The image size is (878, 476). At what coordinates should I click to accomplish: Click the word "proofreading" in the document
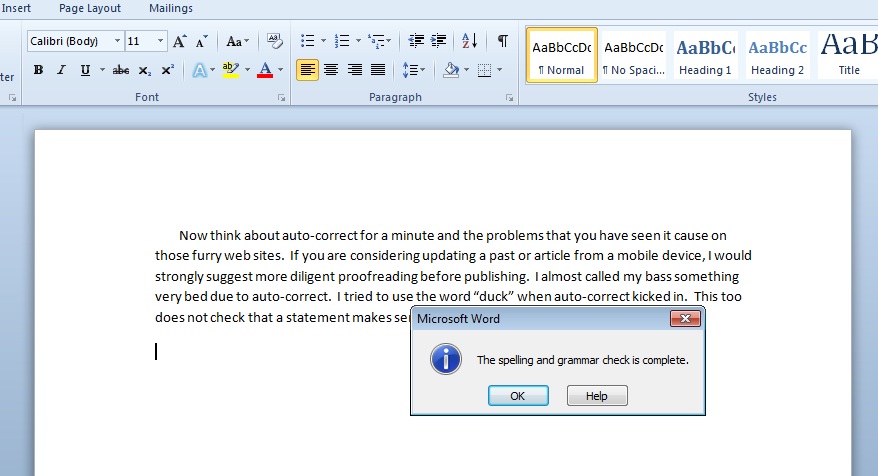click(x=377, y=277)
